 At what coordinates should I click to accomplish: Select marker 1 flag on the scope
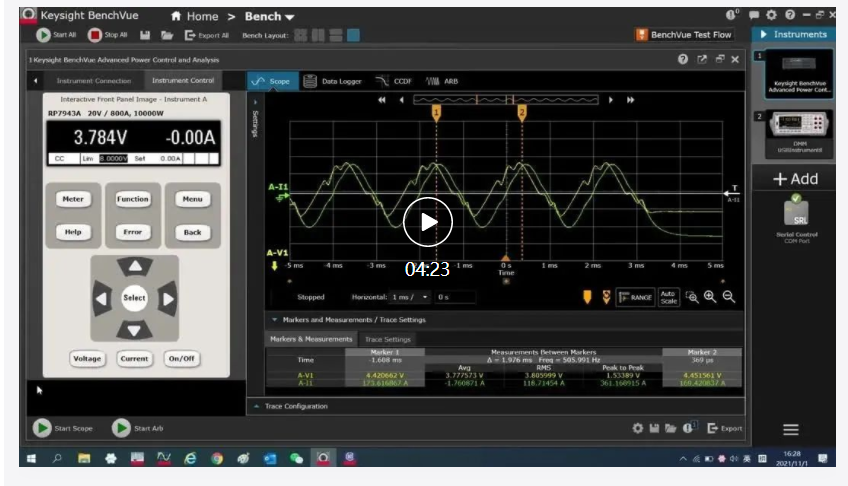436,112
